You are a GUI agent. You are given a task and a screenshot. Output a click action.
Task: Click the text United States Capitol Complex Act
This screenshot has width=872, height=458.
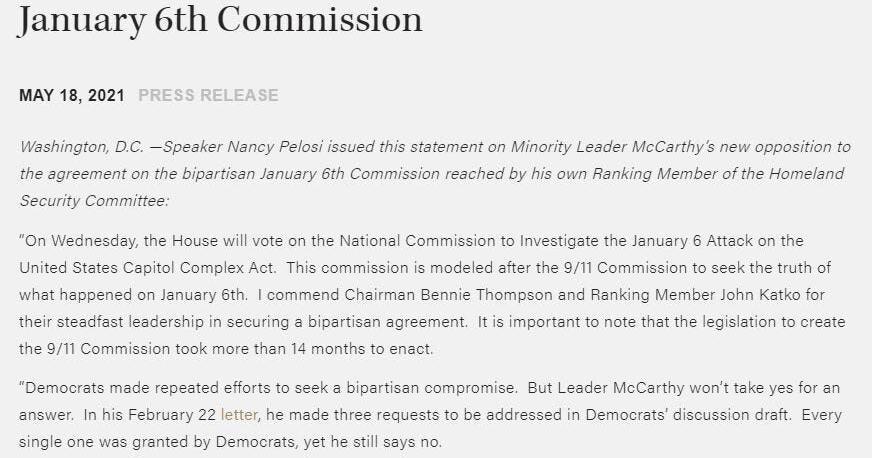point(147,268)
